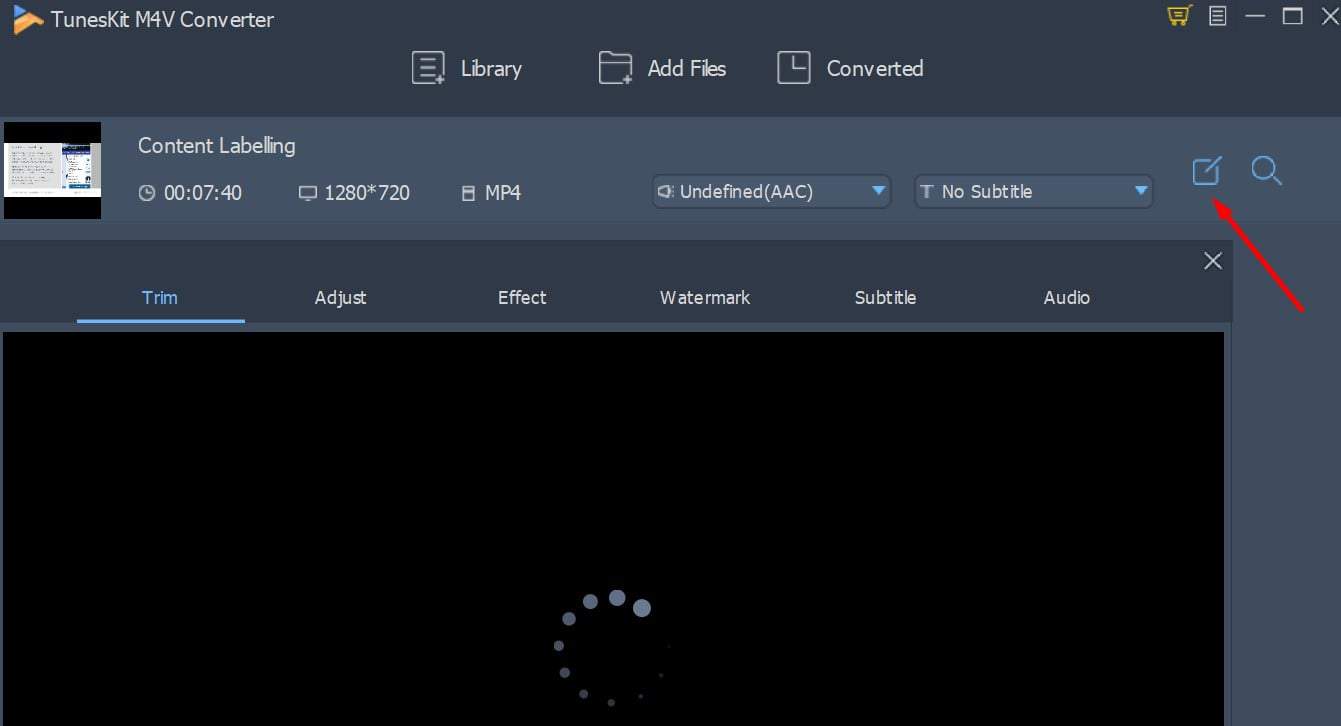Click the Content Labelling title text
This screenshot has height=726, width=1341.
216,145
